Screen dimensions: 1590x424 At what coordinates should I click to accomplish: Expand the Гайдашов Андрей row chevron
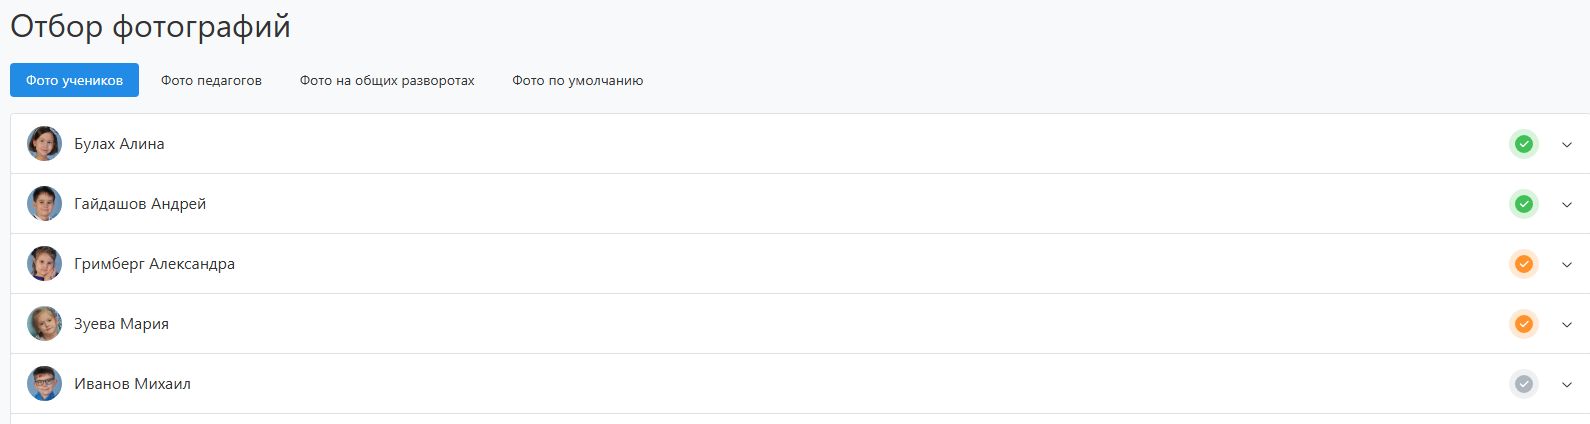pyautogui.click(x=1566, y=205)
